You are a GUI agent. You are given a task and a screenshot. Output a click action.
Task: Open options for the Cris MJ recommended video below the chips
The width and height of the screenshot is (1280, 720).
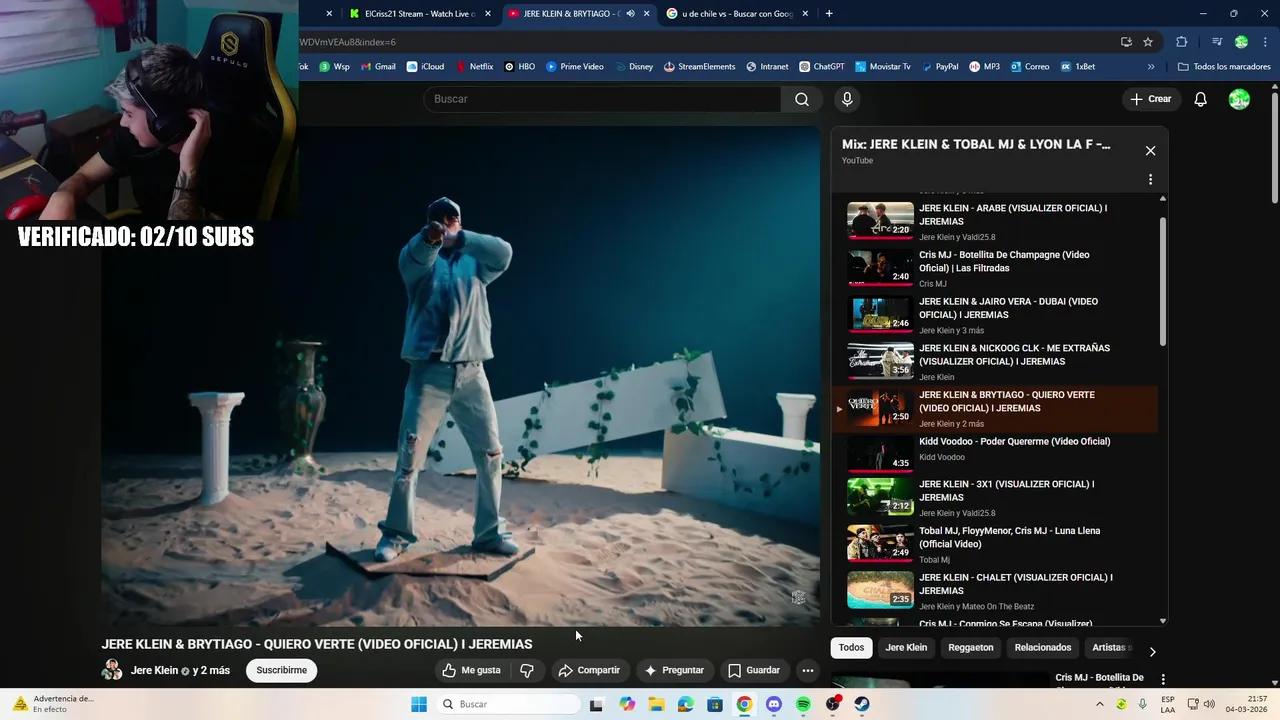pyautogui.click(x=1163, y=679)
